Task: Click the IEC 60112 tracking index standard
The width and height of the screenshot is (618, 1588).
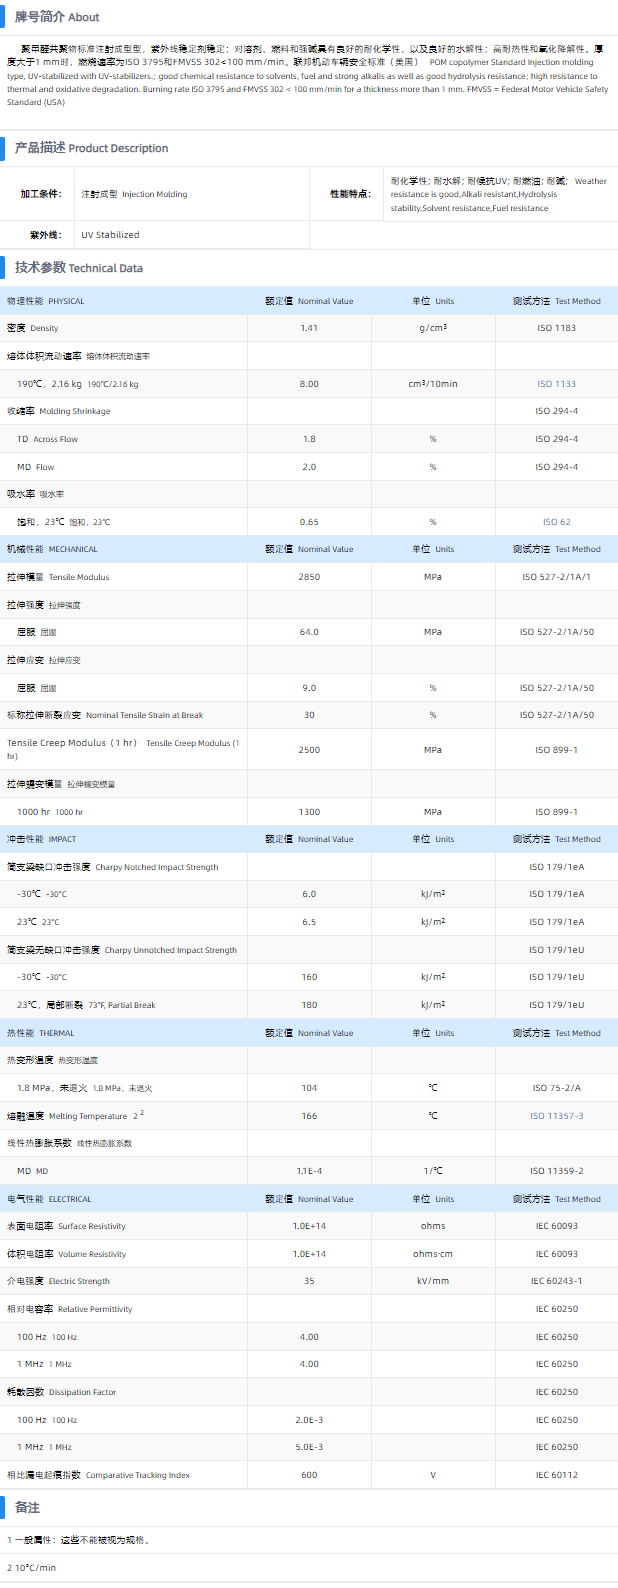Action: pos(556,1475)
